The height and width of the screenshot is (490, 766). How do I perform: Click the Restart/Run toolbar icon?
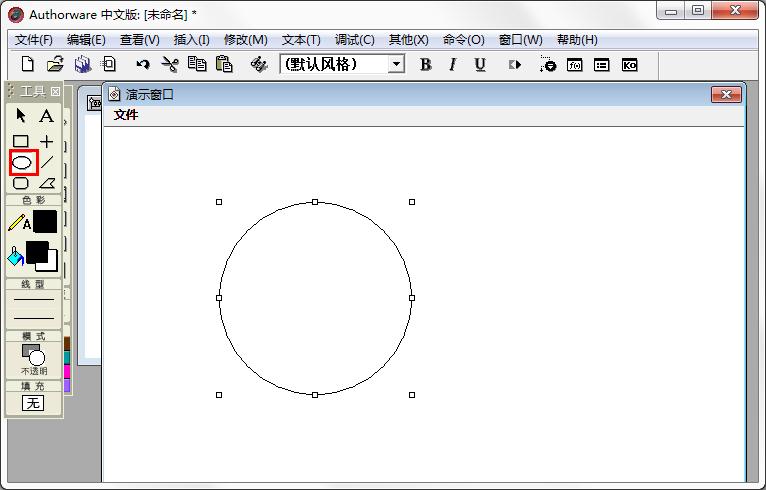(x=514, y=64)
